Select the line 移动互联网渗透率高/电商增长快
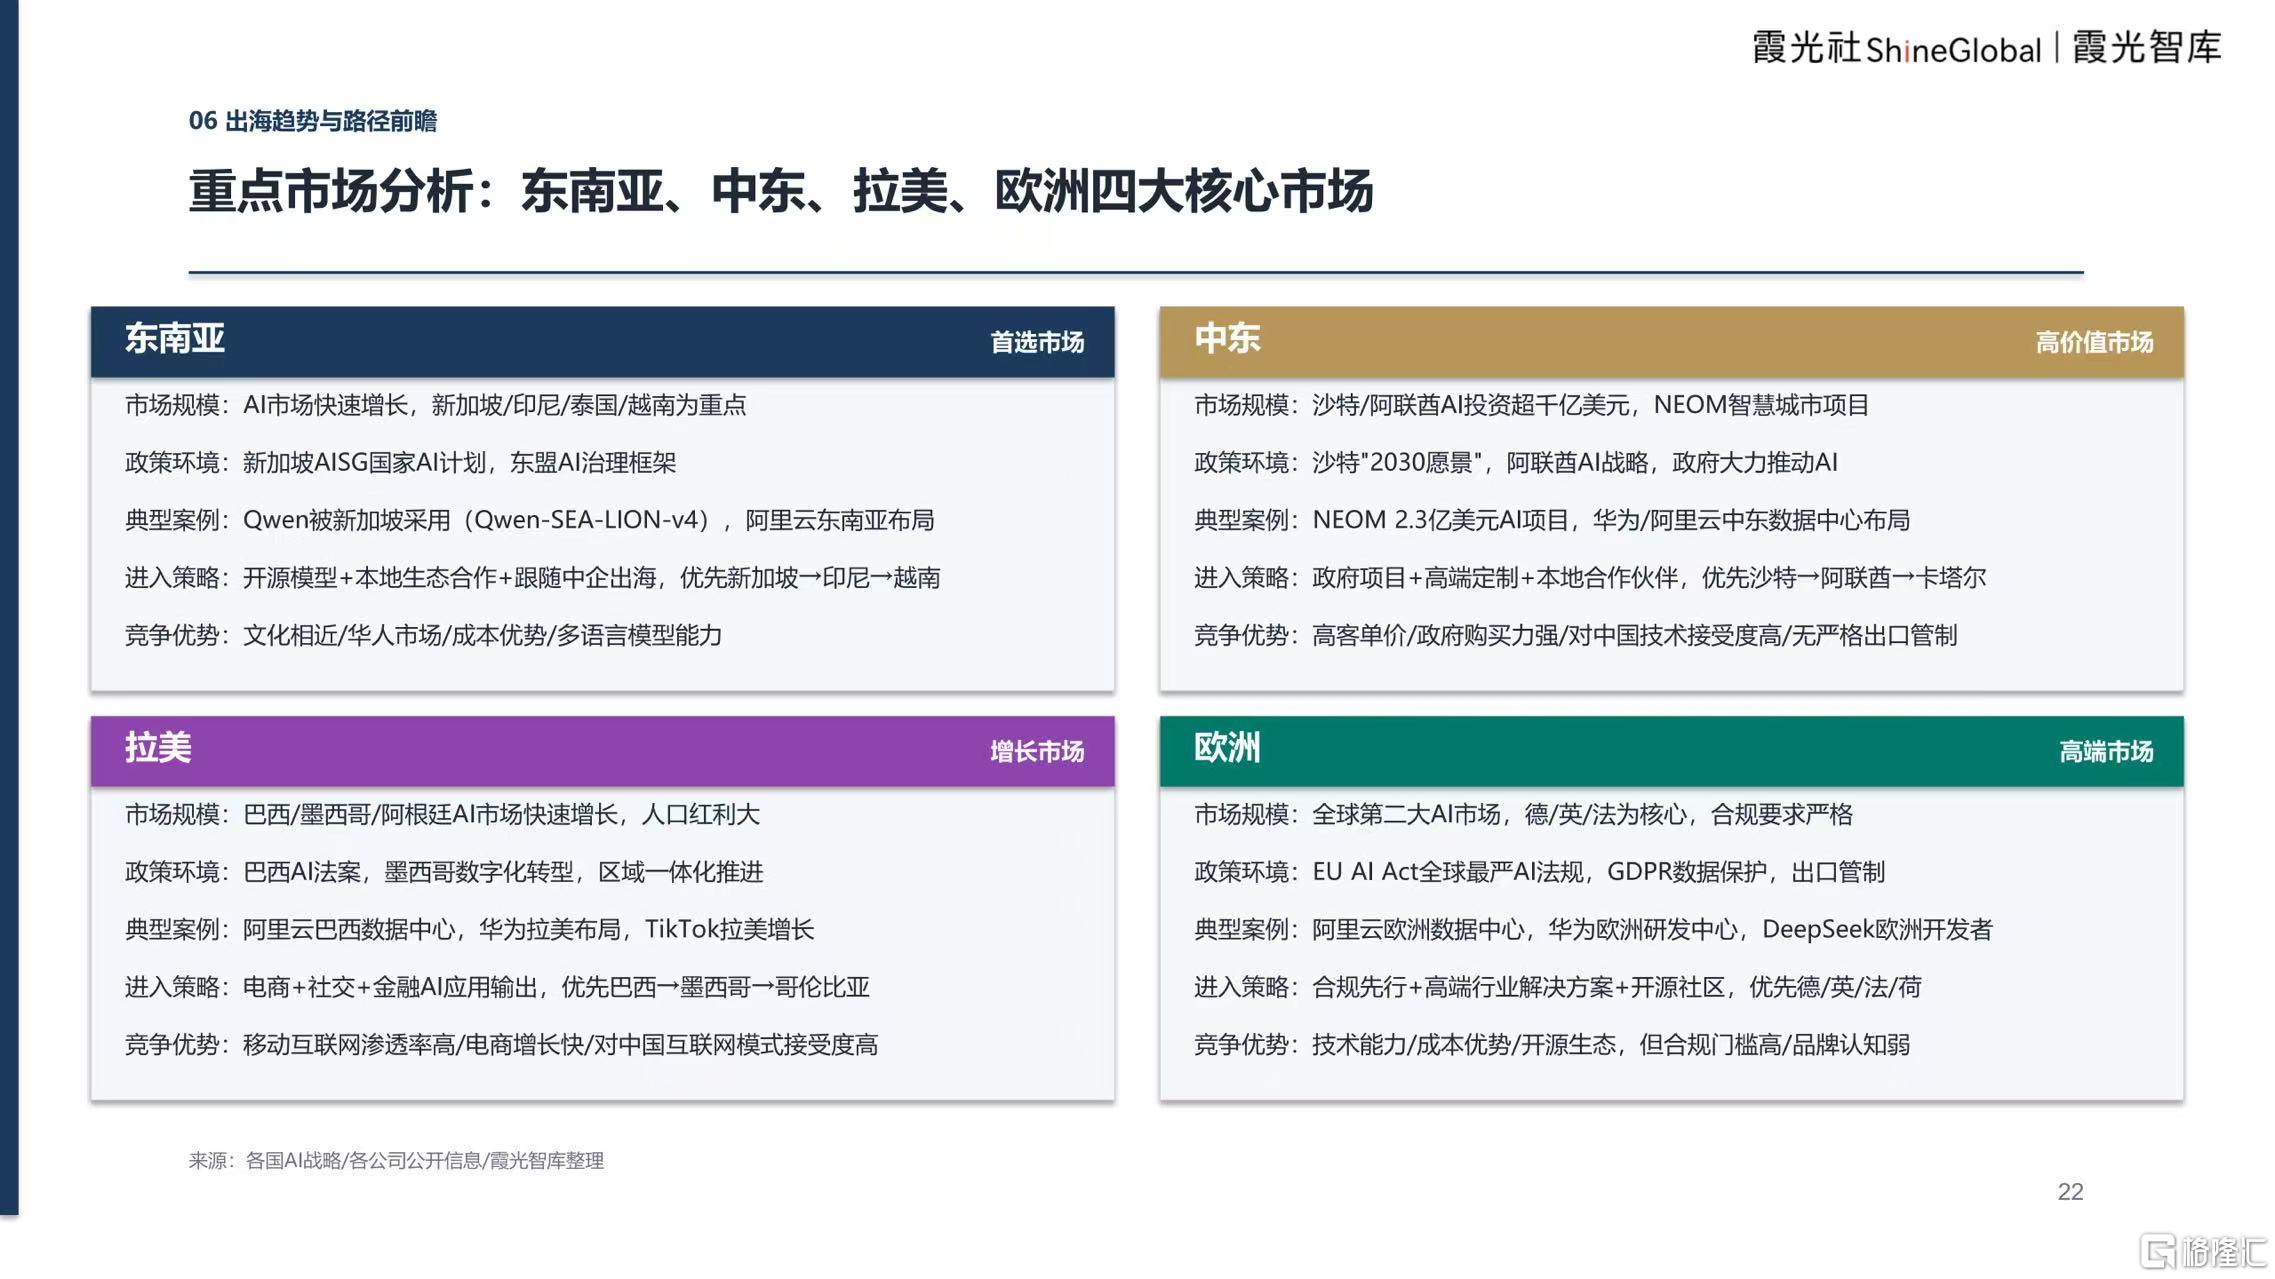Image resolution: width=2275 pixels, height=1279 pixels. click(501, 1044)
